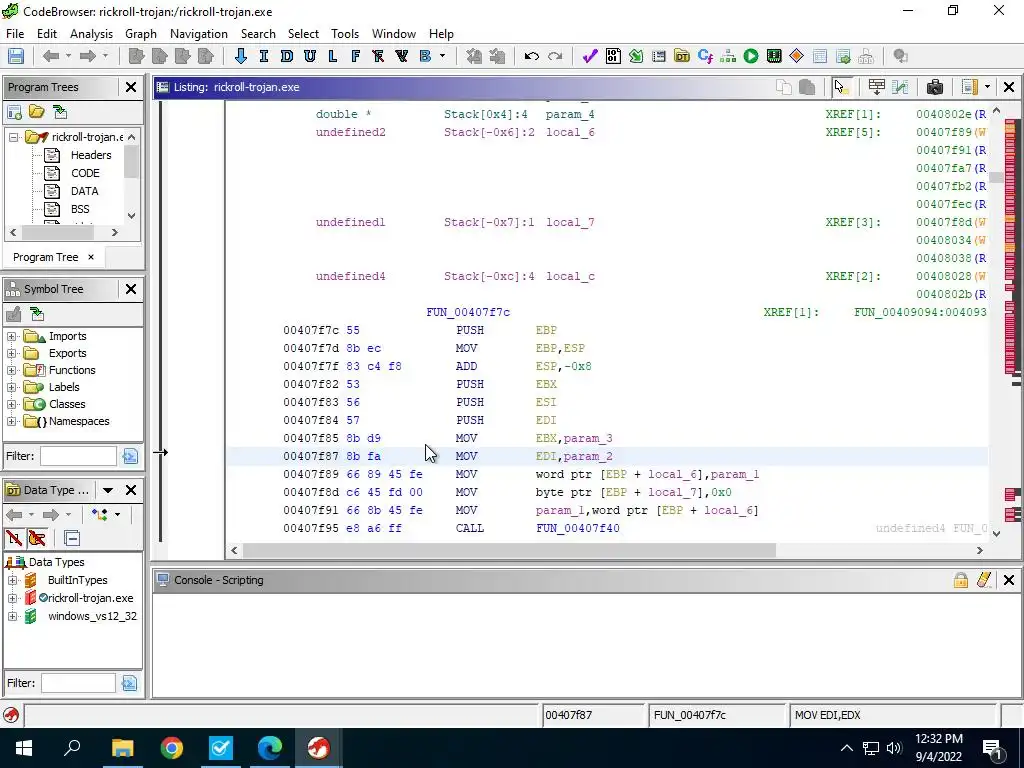Undo the last action in toolbar
1024x768 pixels.
(x=532, y=56)
